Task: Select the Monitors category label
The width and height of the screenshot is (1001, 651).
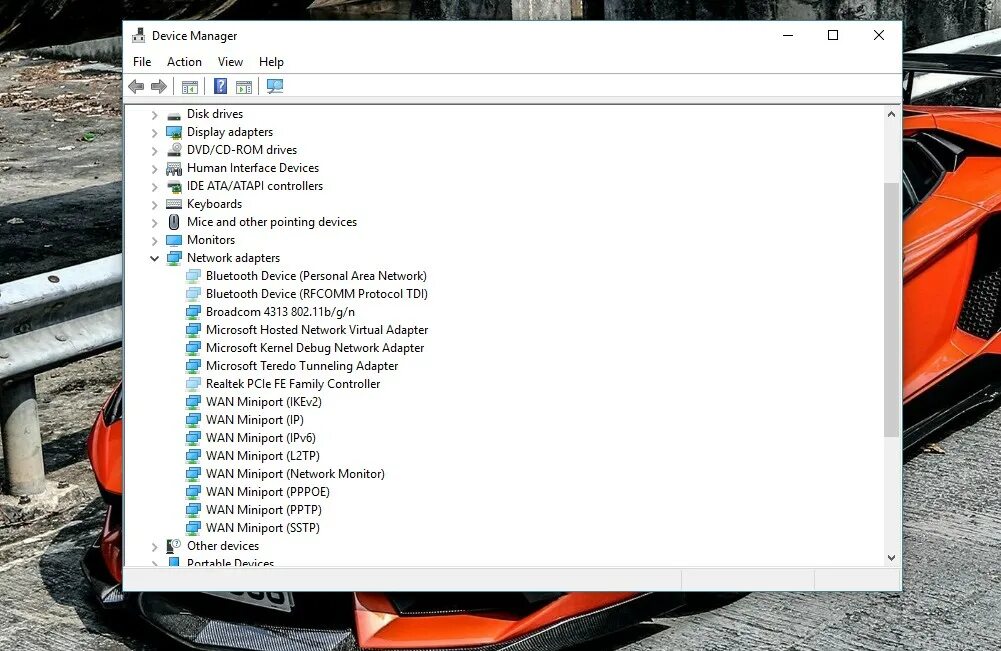Action: pyautogui.click(x=211, y=240)
